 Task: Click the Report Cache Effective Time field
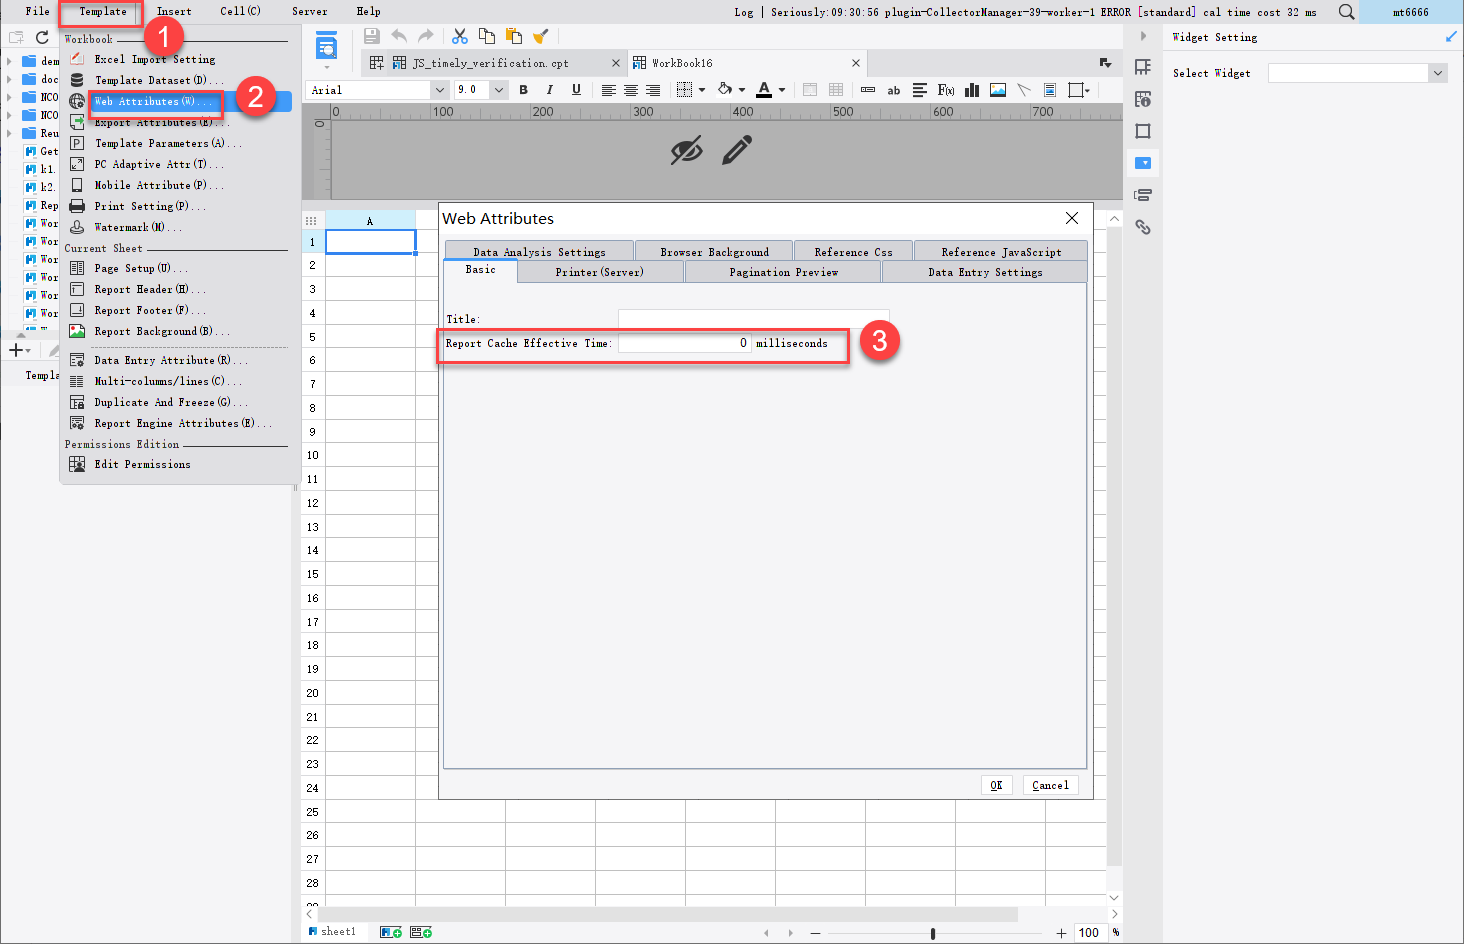coord(684,342)
